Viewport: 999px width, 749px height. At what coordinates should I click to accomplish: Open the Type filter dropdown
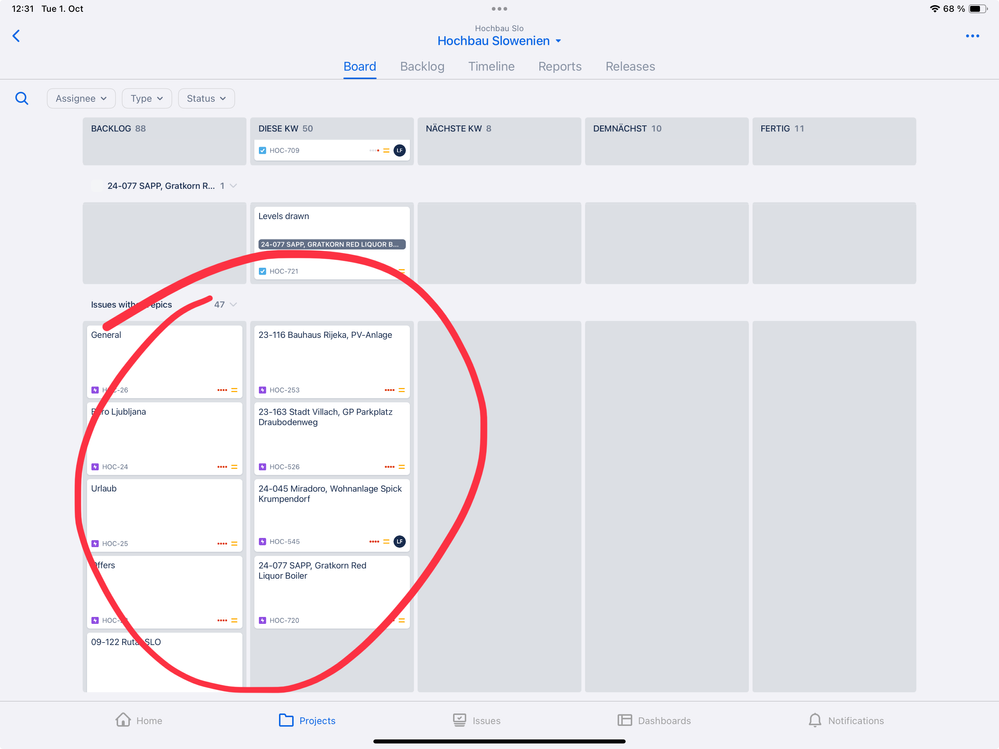click(147, 98)
